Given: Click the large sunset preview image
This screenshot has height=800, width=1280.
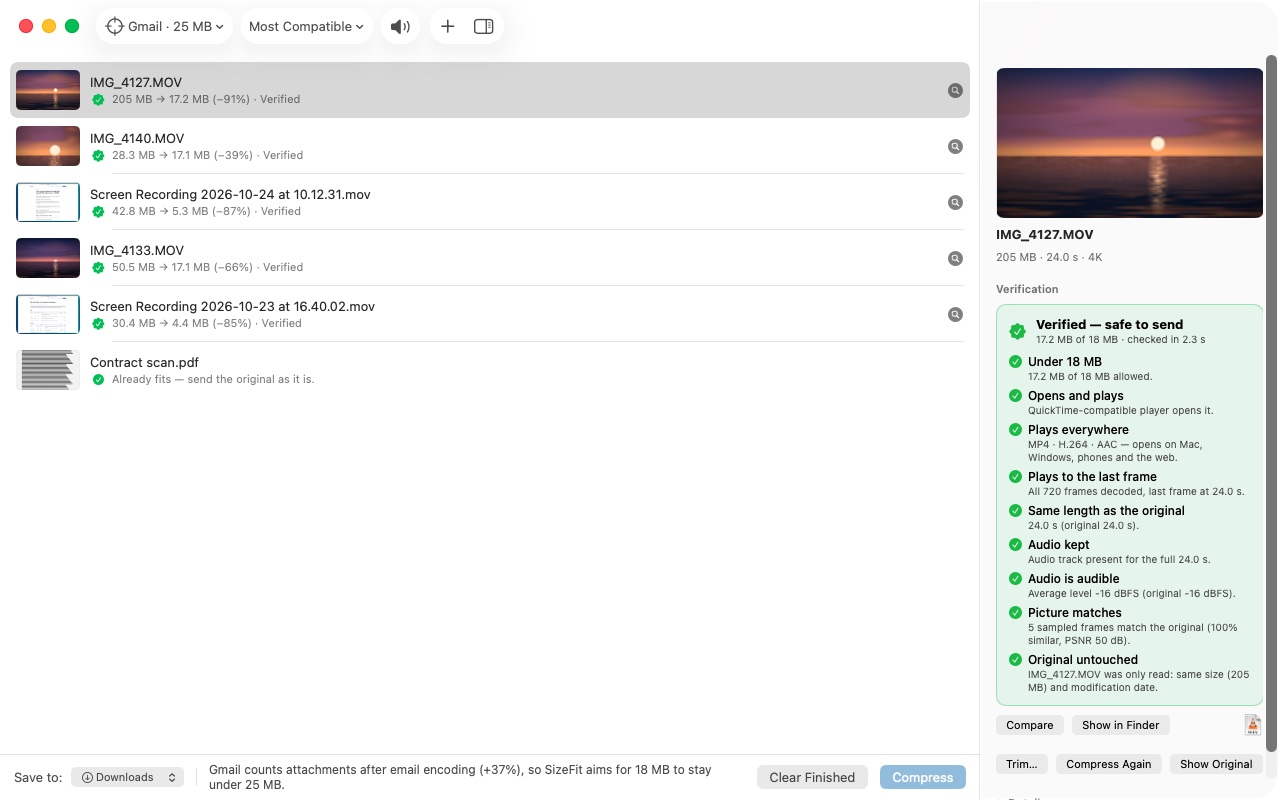Looking at the screenshot, I should [x=1130, y=143].
